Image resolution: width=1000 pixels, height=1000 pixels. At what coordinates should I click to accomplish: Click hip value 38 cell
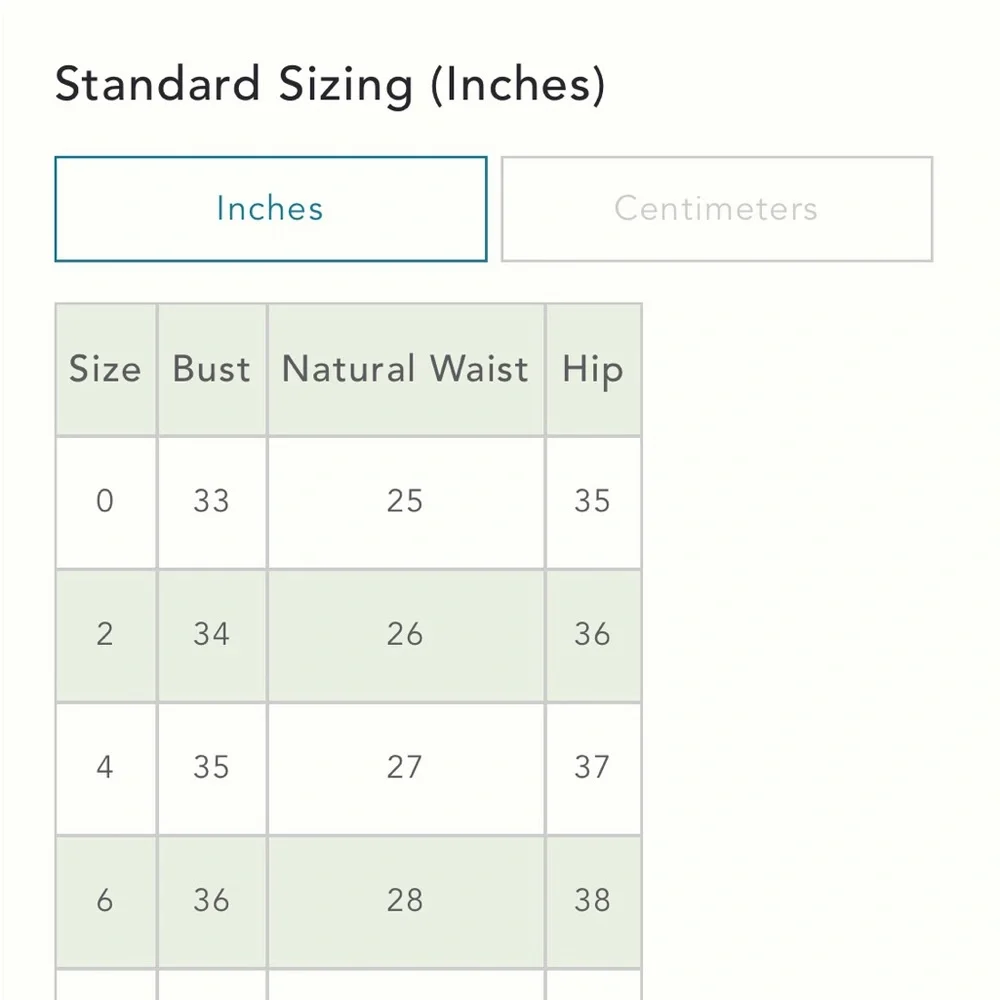(592, 900)
